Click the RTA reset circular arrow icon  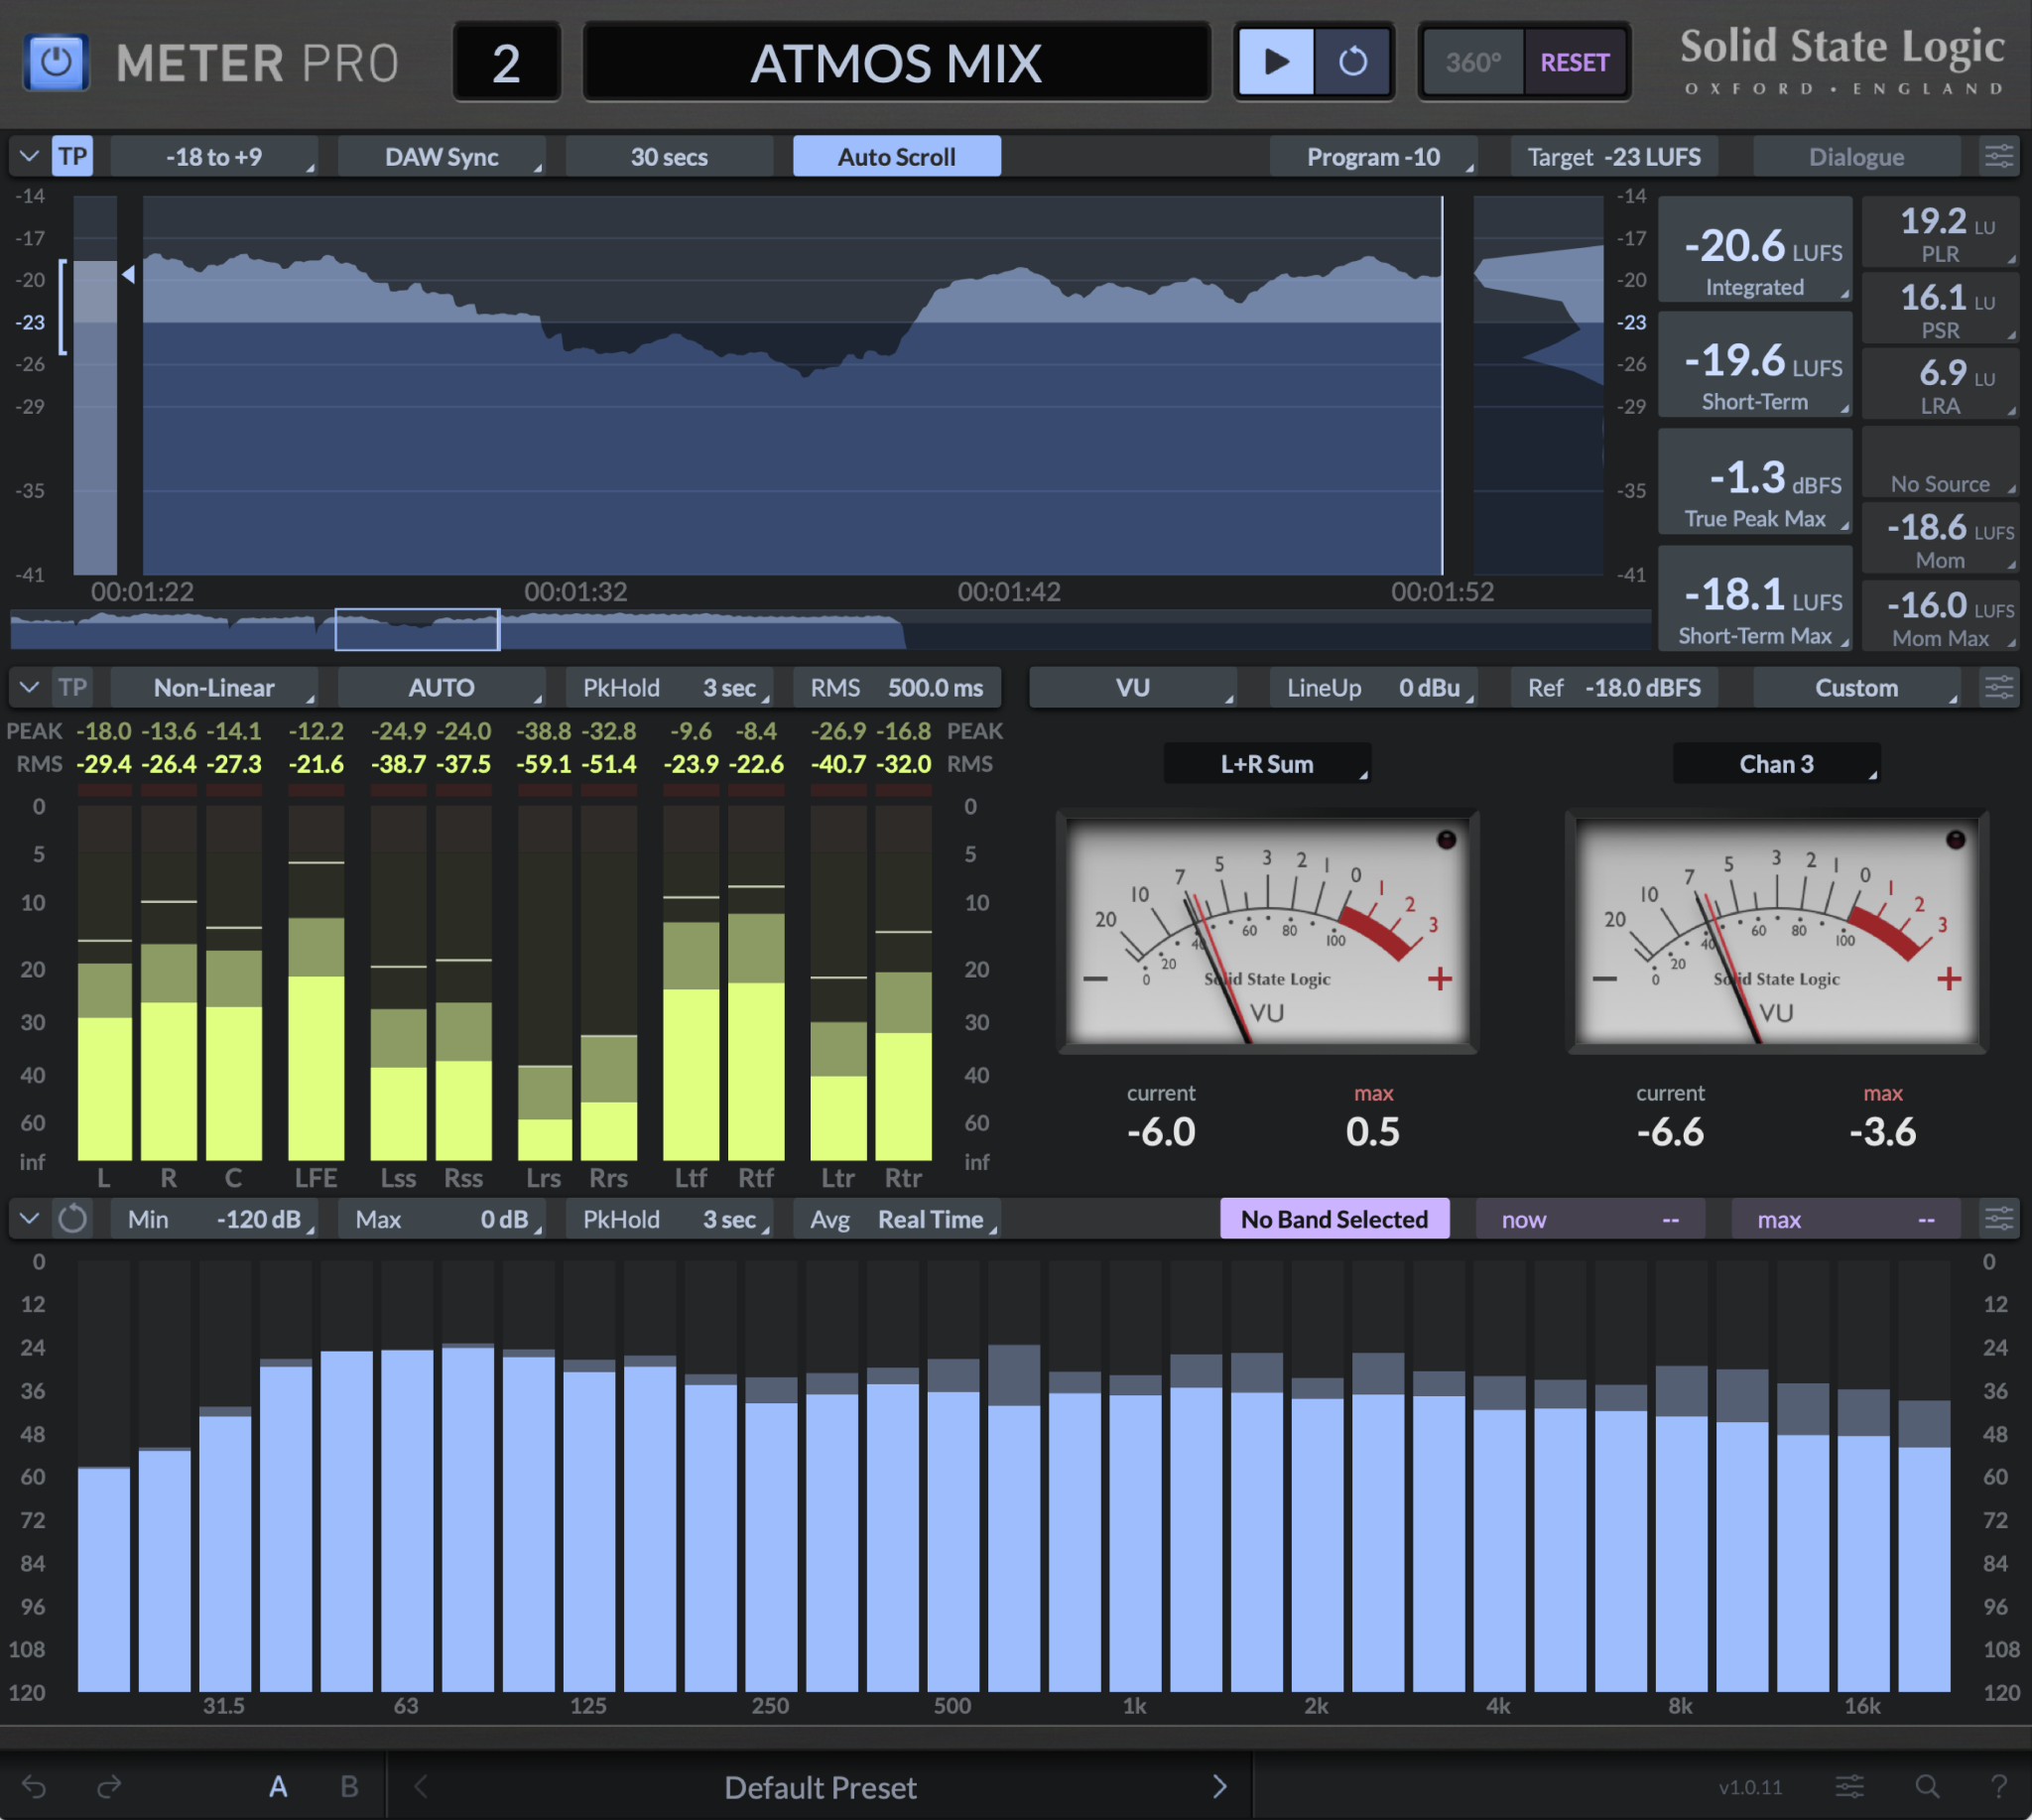73,1219
